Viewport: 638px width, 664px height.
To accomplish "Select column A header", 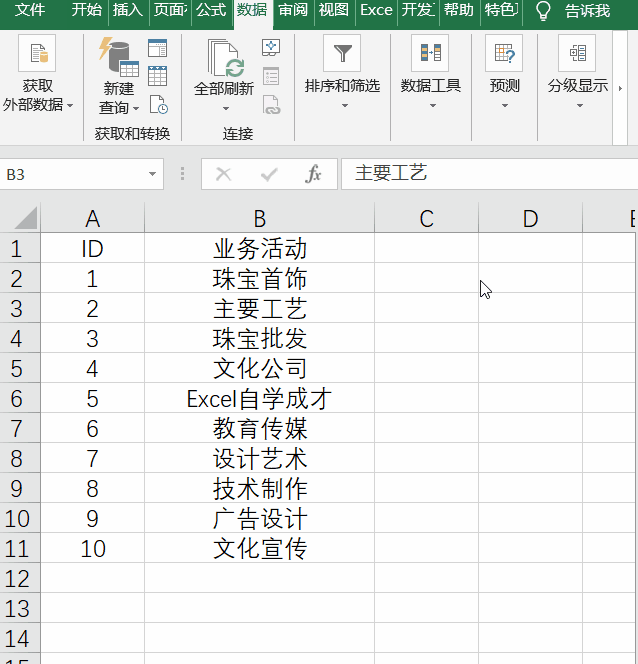I will (92, 218).
